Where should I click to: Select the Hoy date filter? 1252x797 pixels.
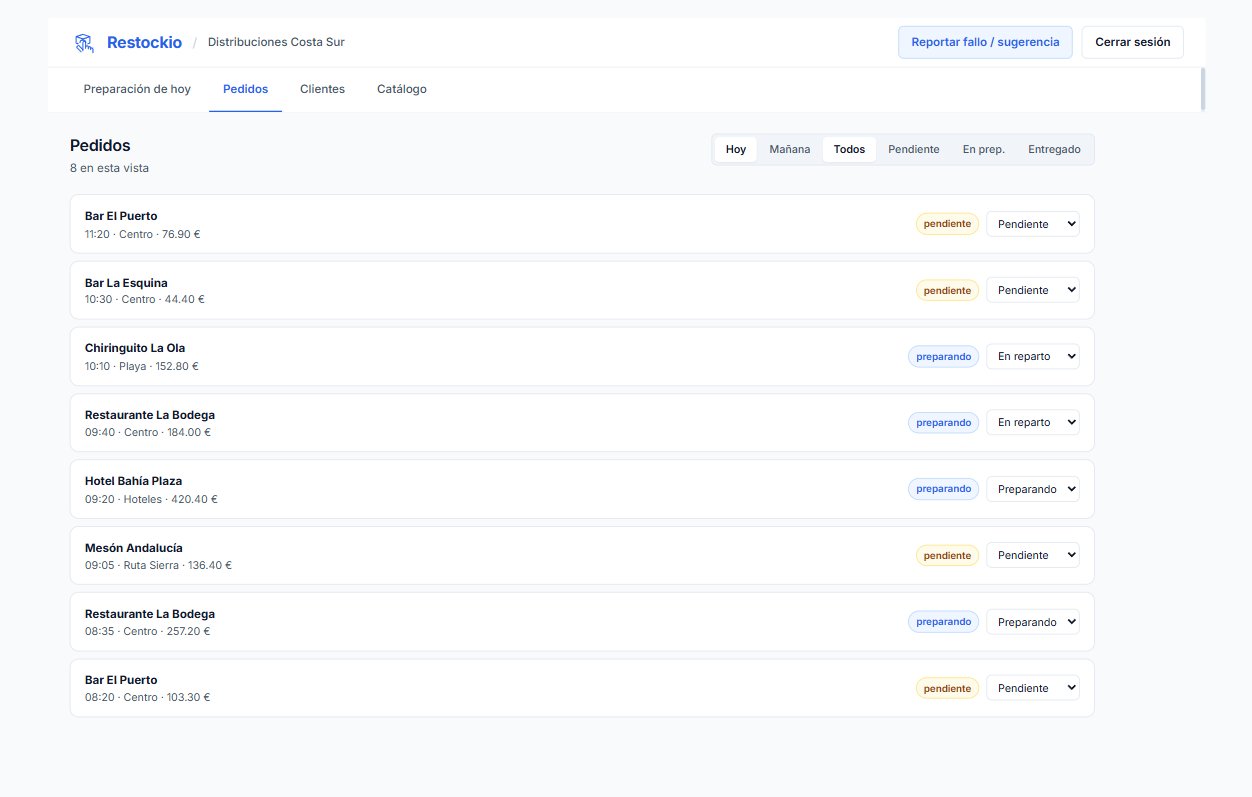(736, 150)
